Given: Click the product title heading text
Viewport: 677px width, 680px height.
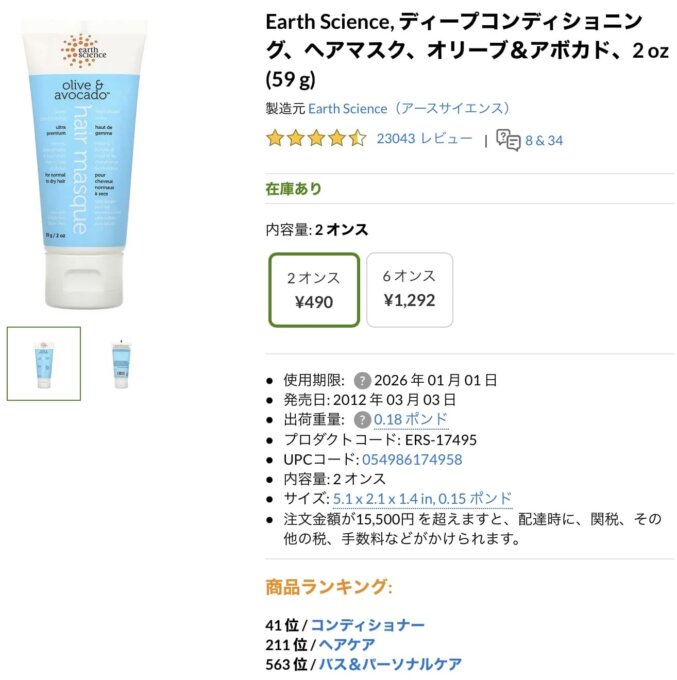Looking at the screenshot, I should coord(467,50).
